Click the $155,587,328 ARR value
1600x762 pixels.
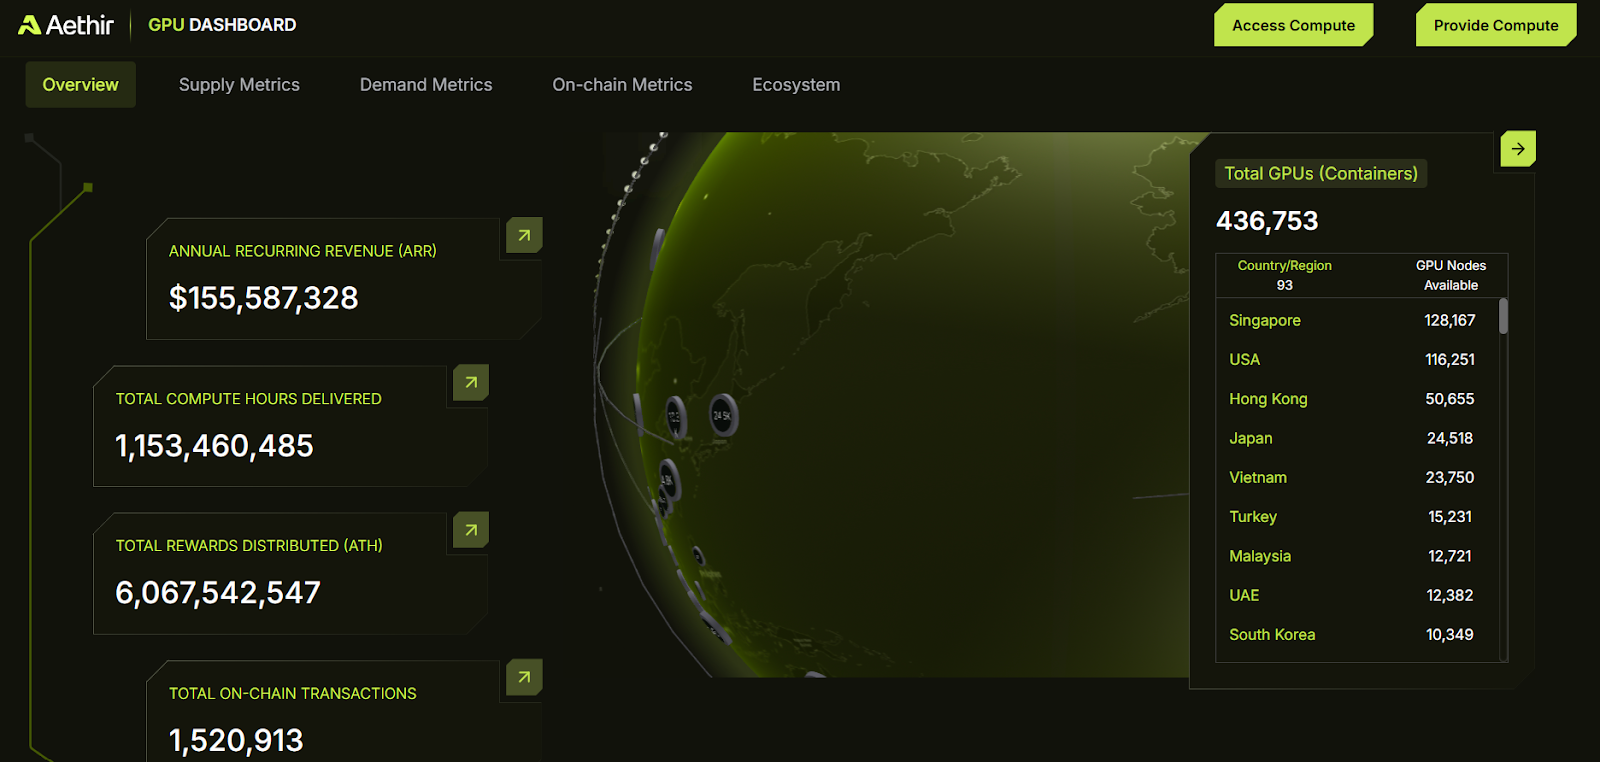pyautogui.click(x=263, y=298)
